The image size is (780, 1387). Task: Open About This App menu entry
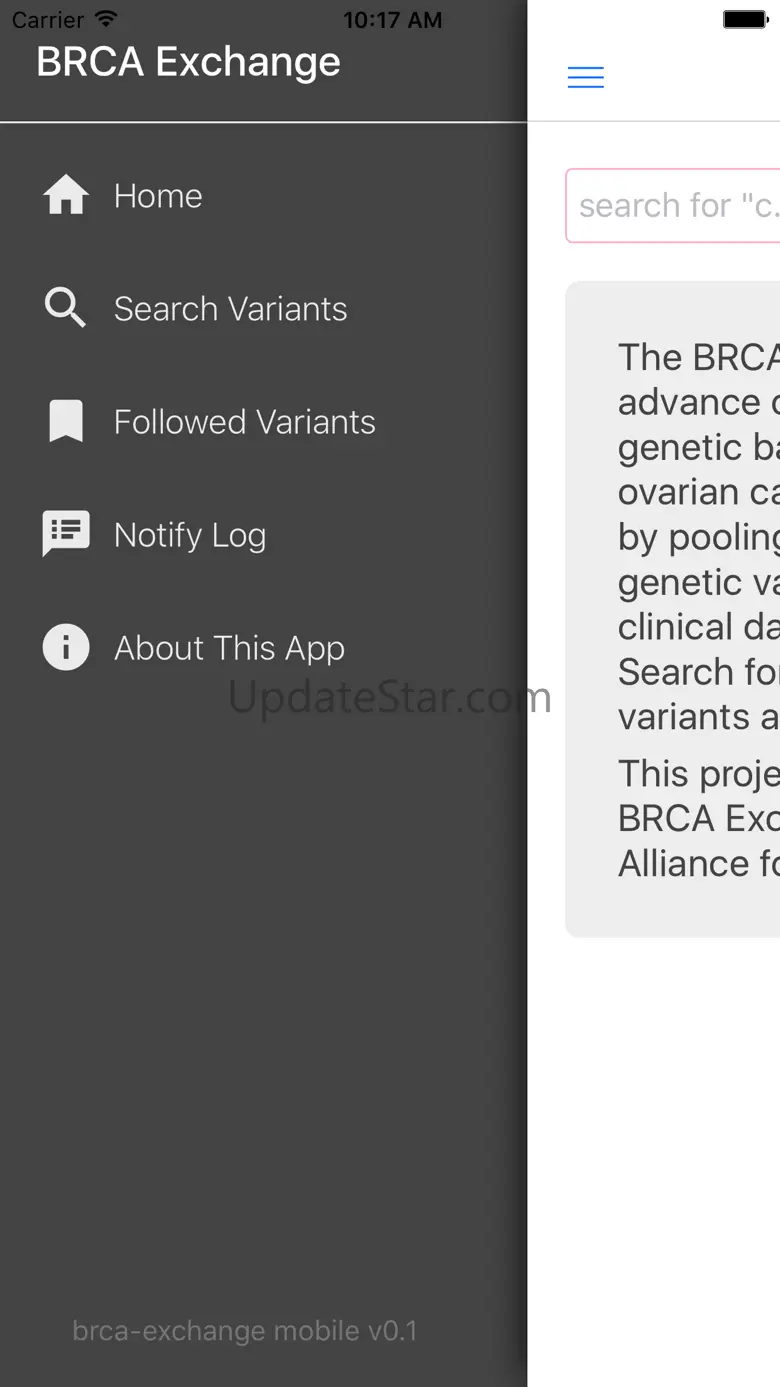pos(229,648)
